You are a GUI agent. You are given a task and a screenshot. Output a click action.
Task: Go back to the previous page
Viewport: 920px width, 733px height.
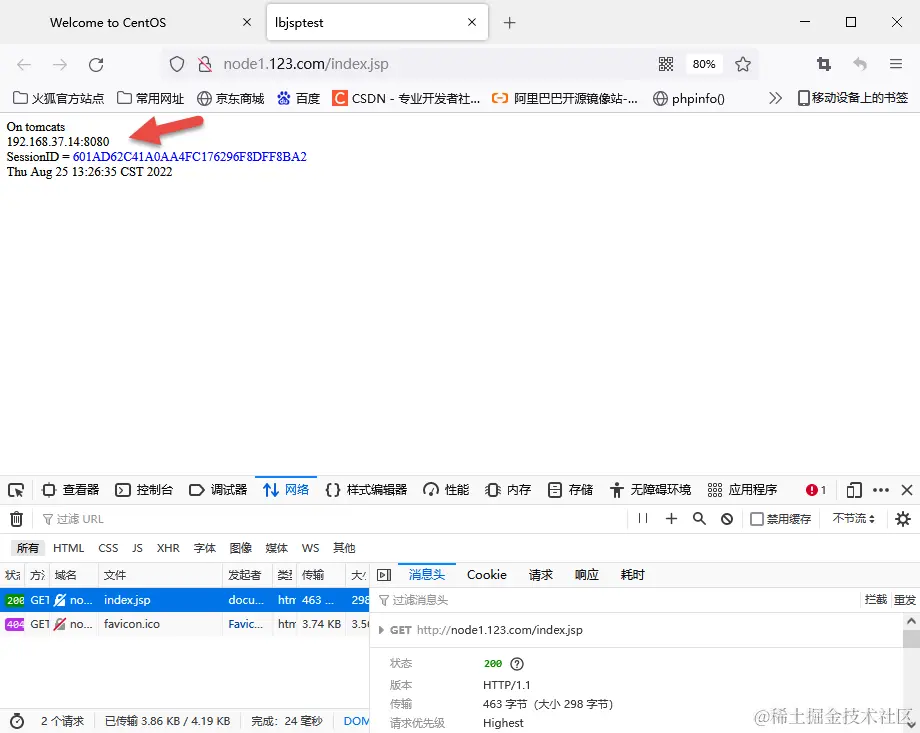coord(24,65)
